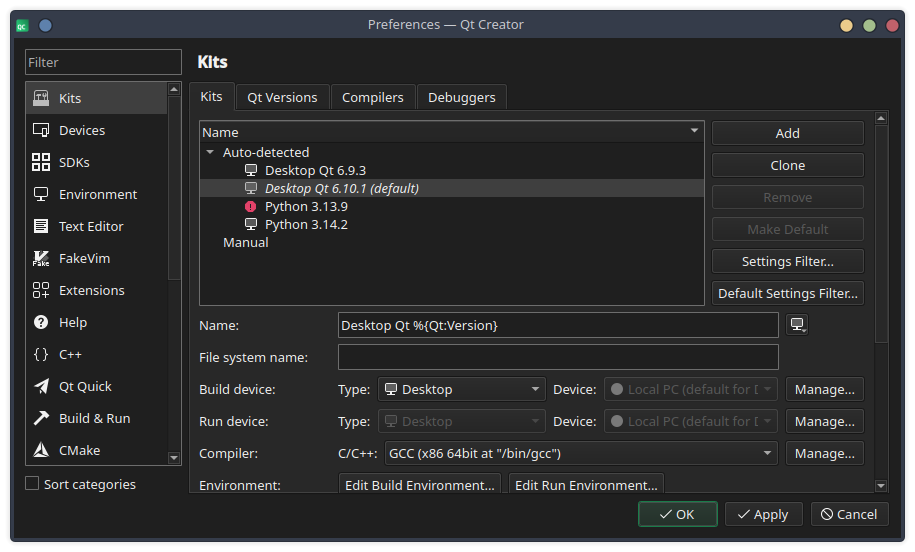915x552 pixels.
Task: Select the Python 3.13.9 kit
Action: click(306, 207)
